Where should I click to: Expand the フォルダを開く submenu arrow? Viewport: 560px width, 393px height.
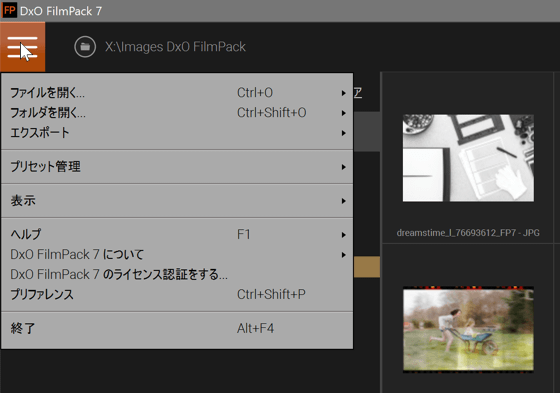344,113
